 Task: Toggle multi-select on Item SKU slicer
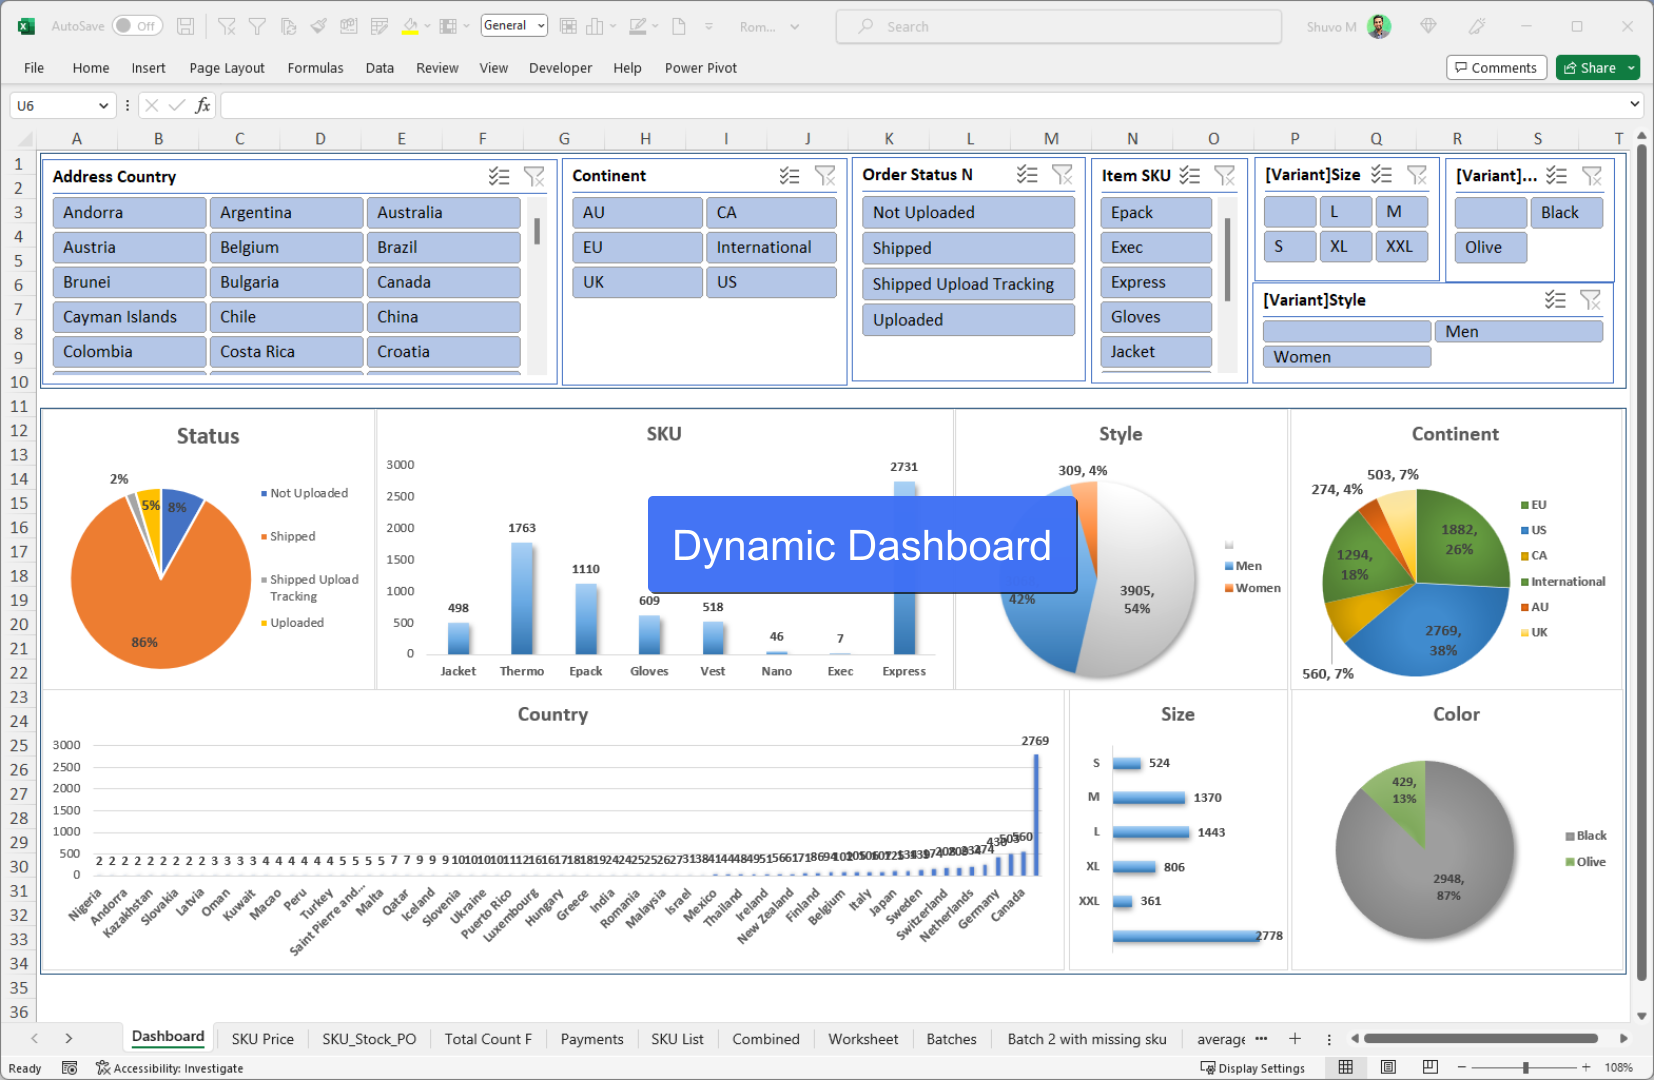(x=1189, y=176)
